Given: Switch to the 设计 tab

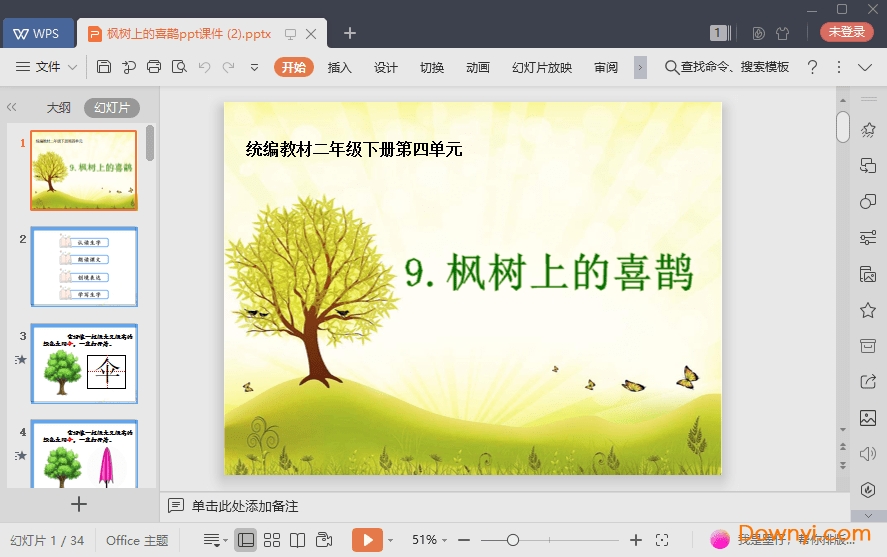Looking at the screenshot, I should (386, 67).
